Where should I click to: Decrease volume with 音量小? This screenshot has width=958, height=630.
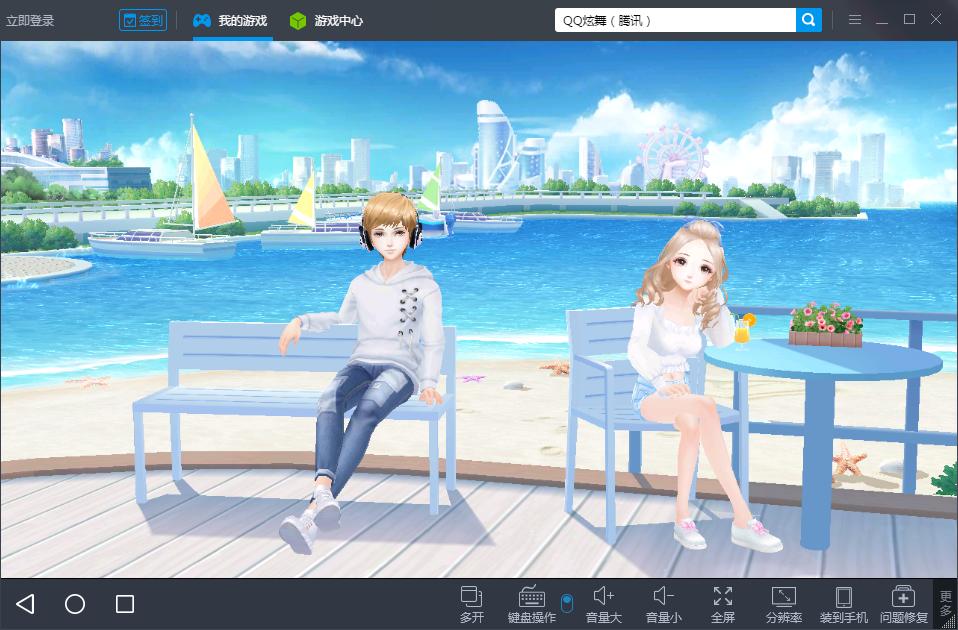[664, 604]
